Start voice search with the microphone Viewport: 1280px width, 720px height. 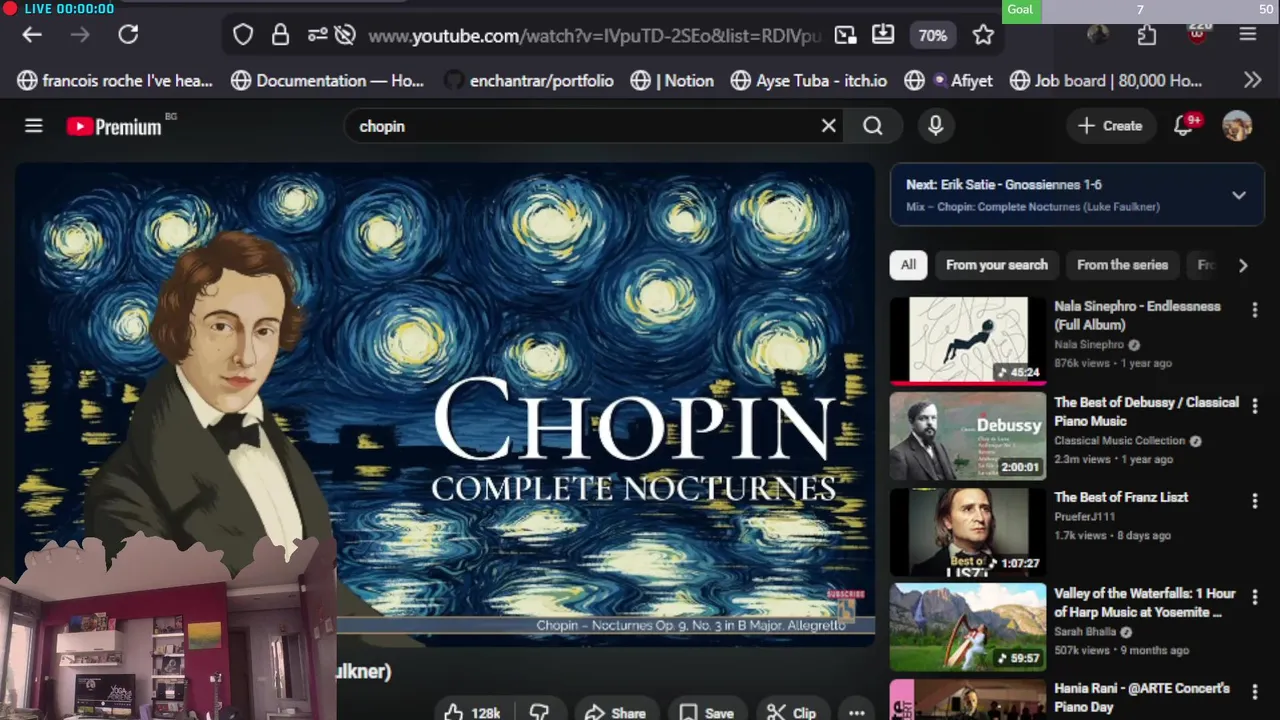click(x=935, y=126)
